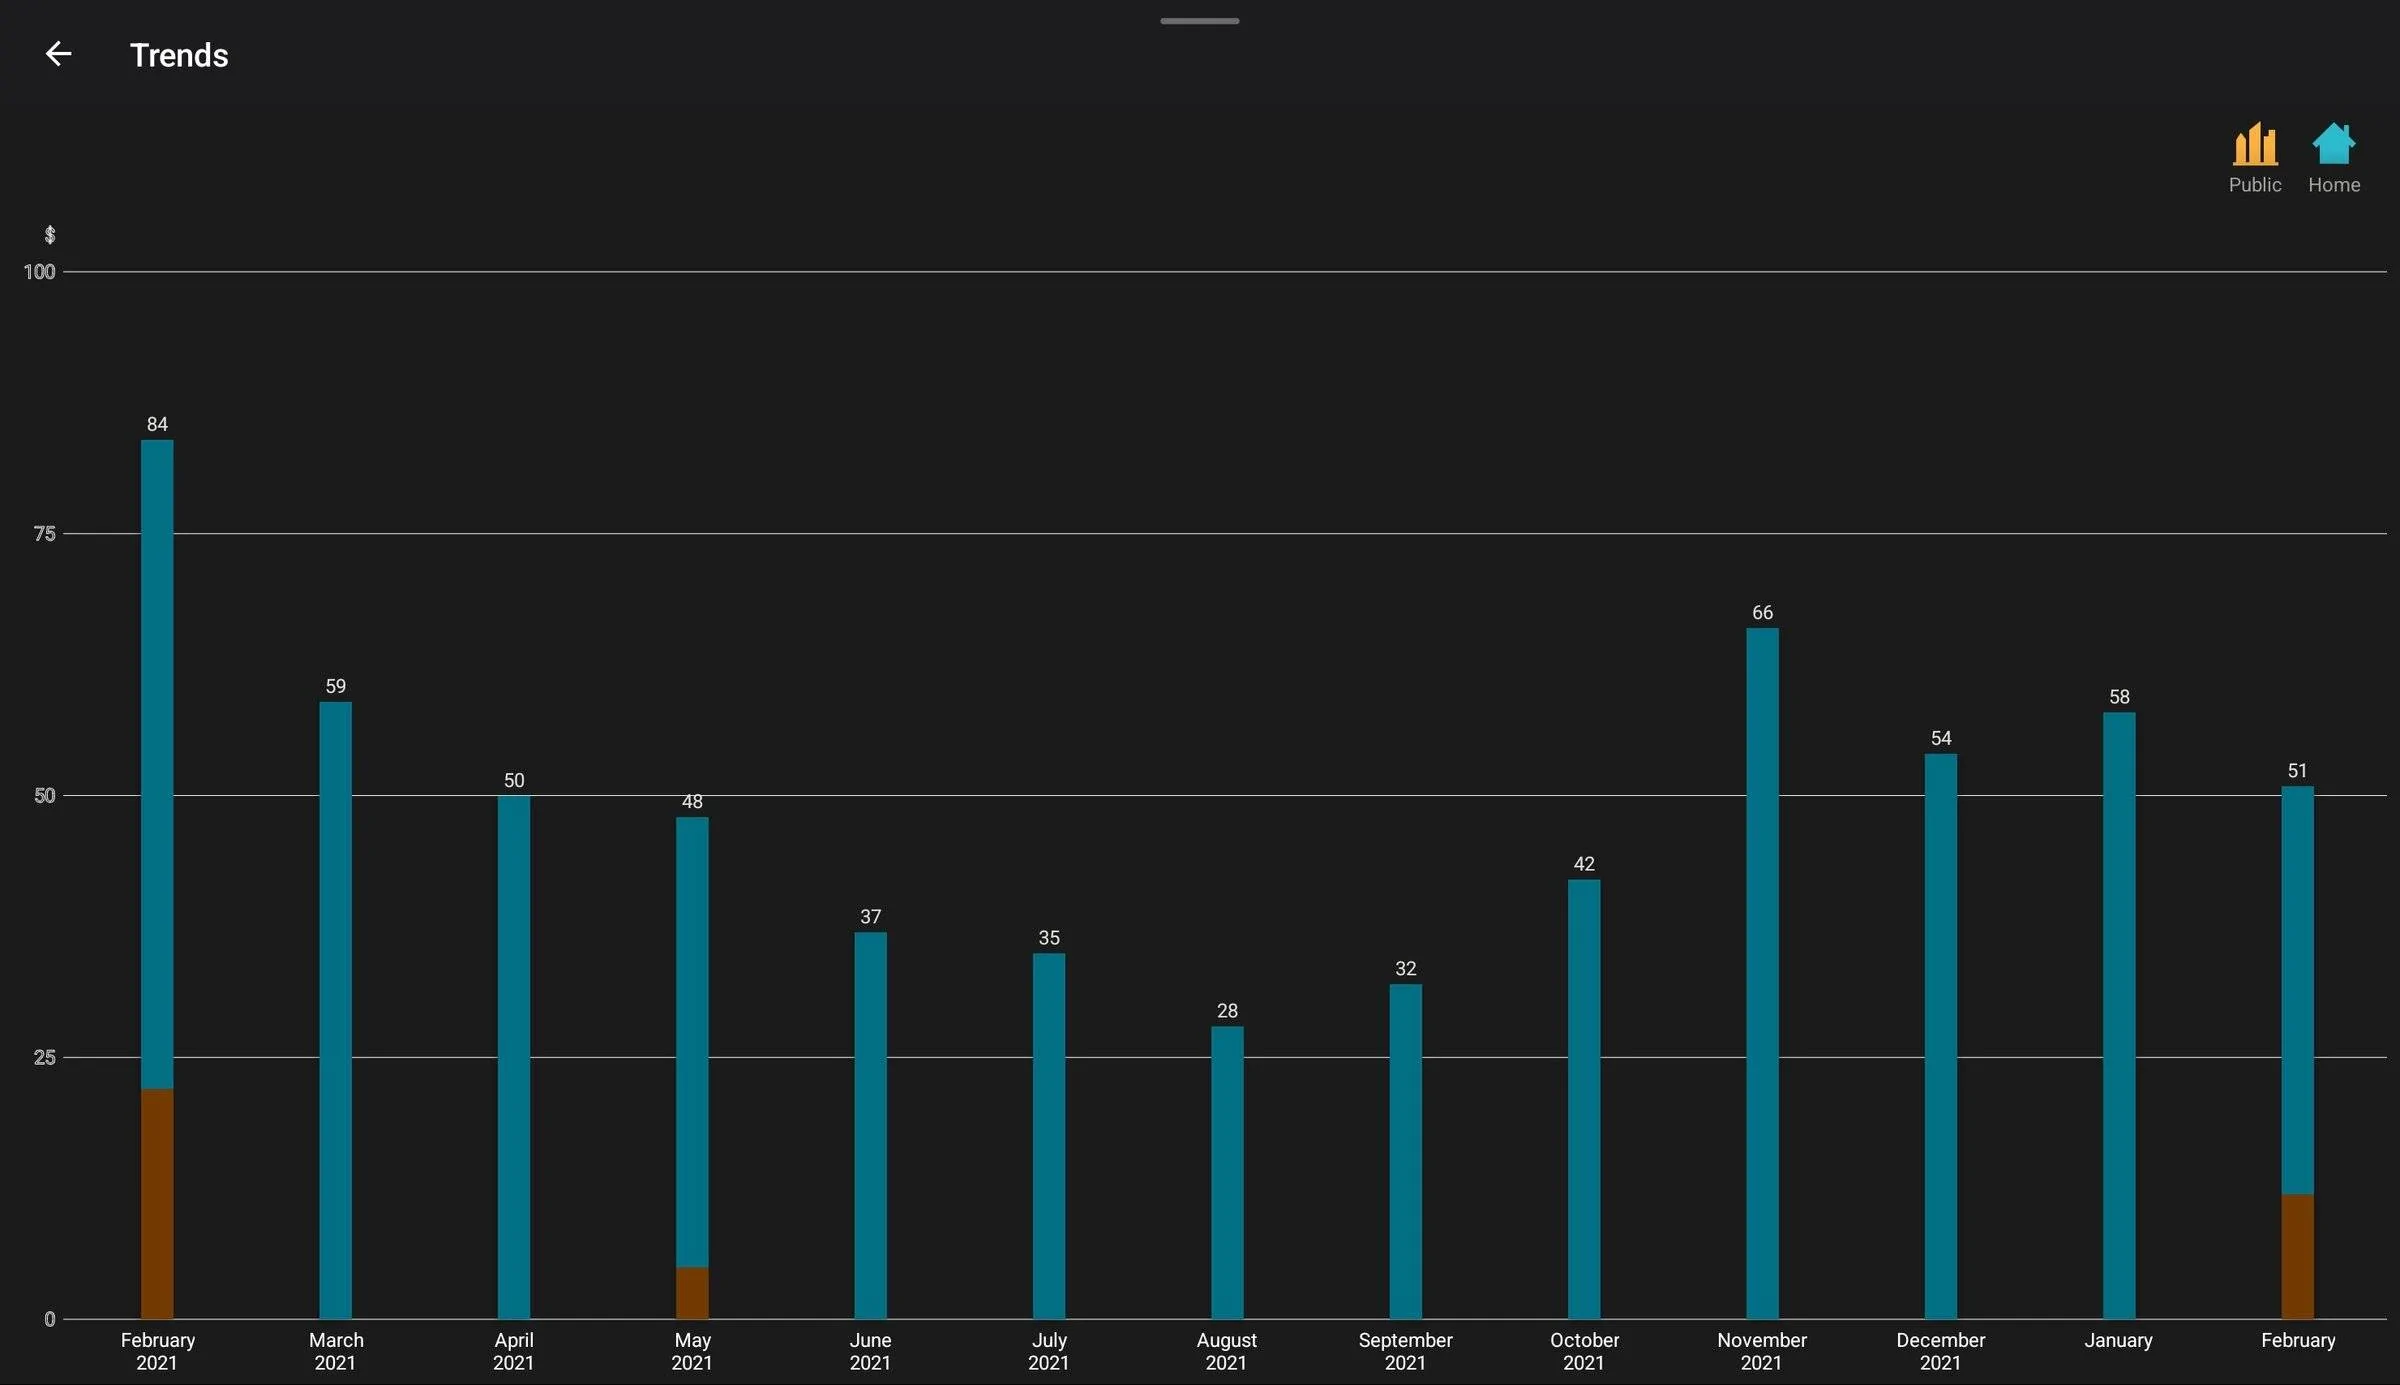Click the dollar sign axis unit

click(x=50, y=235)
